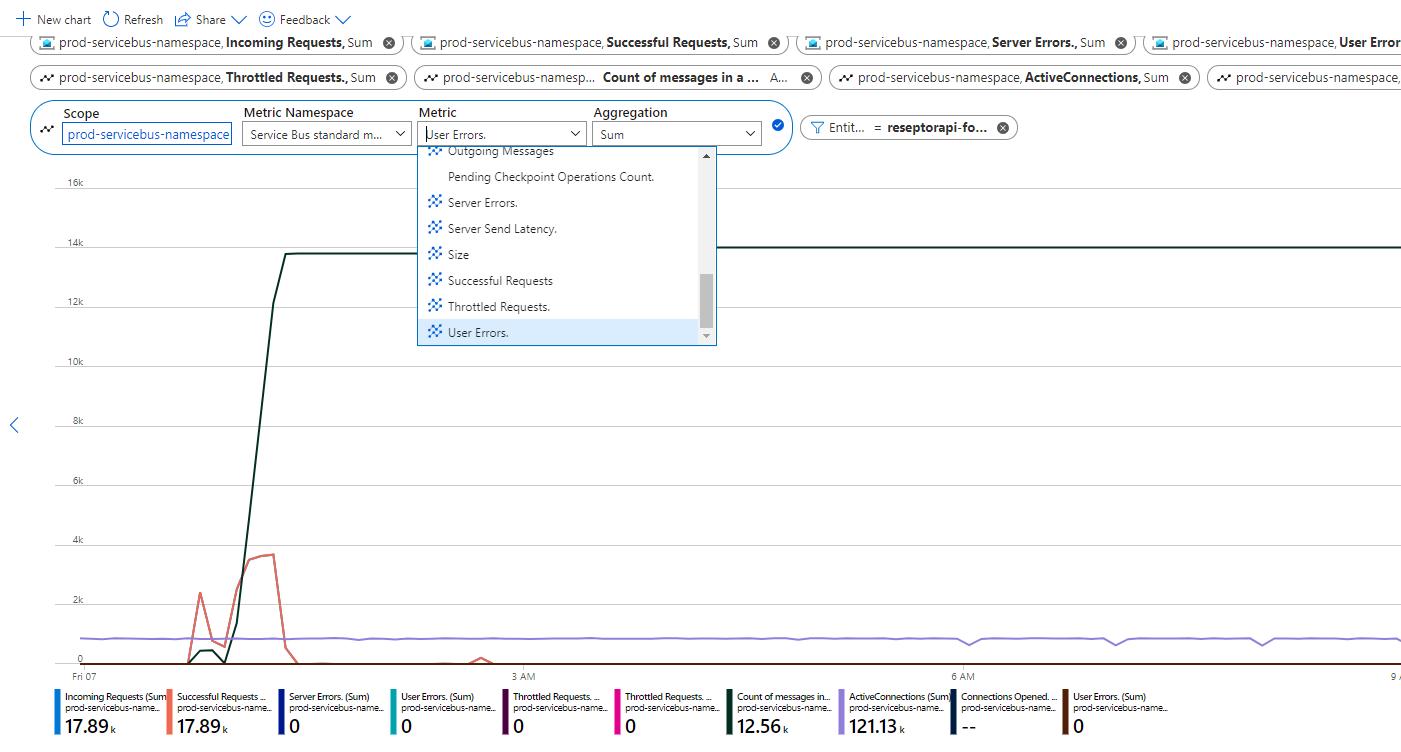Click the Refresh icon
The image size is (1401, 752).
(110, 19)
